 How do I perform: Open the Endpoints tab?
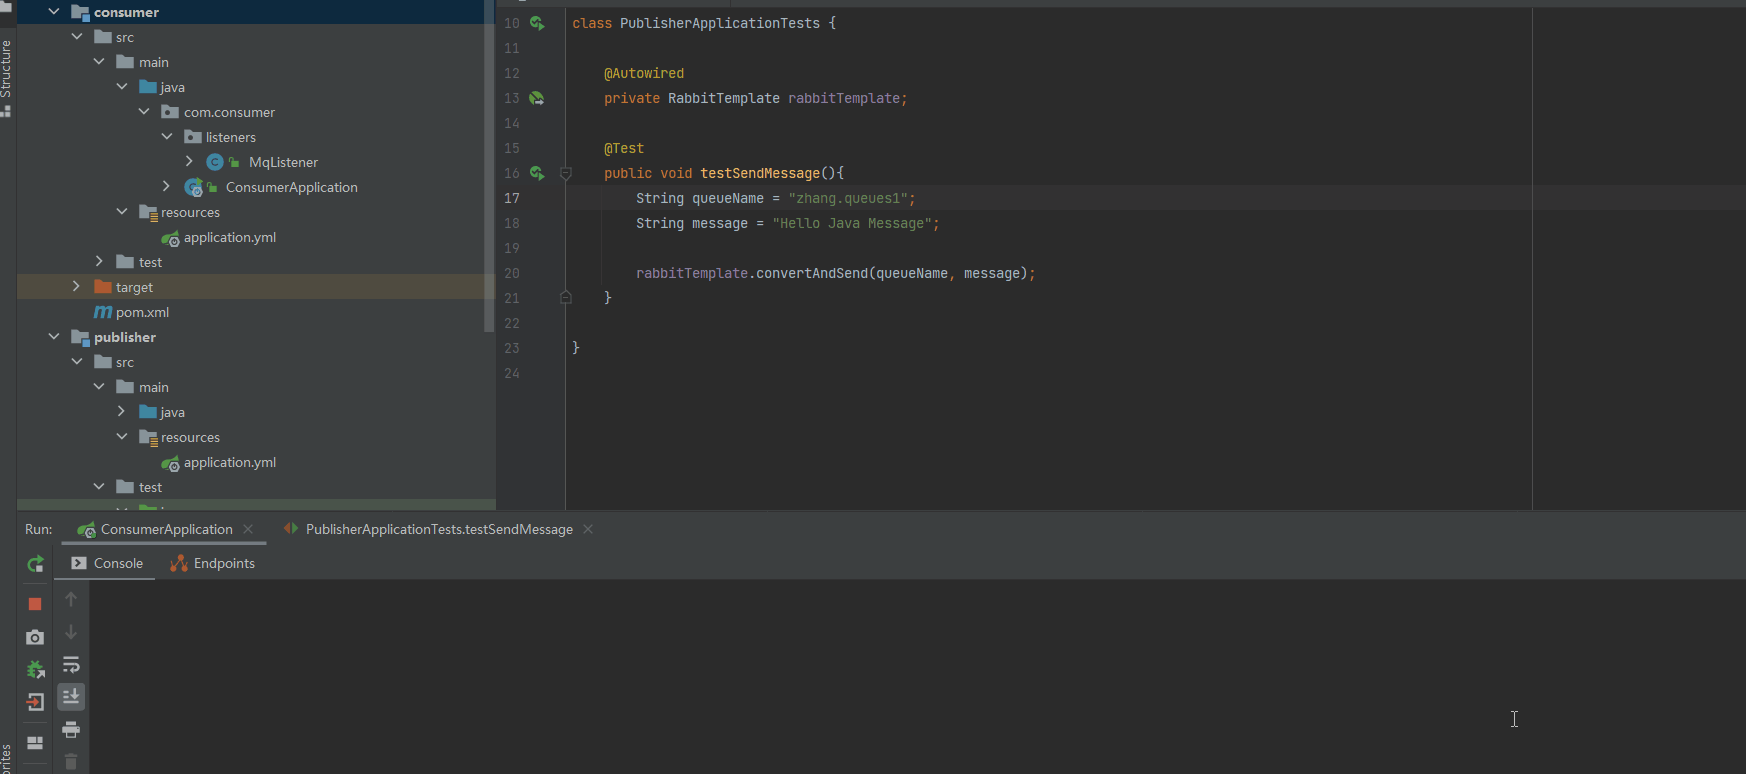[213, 563]
